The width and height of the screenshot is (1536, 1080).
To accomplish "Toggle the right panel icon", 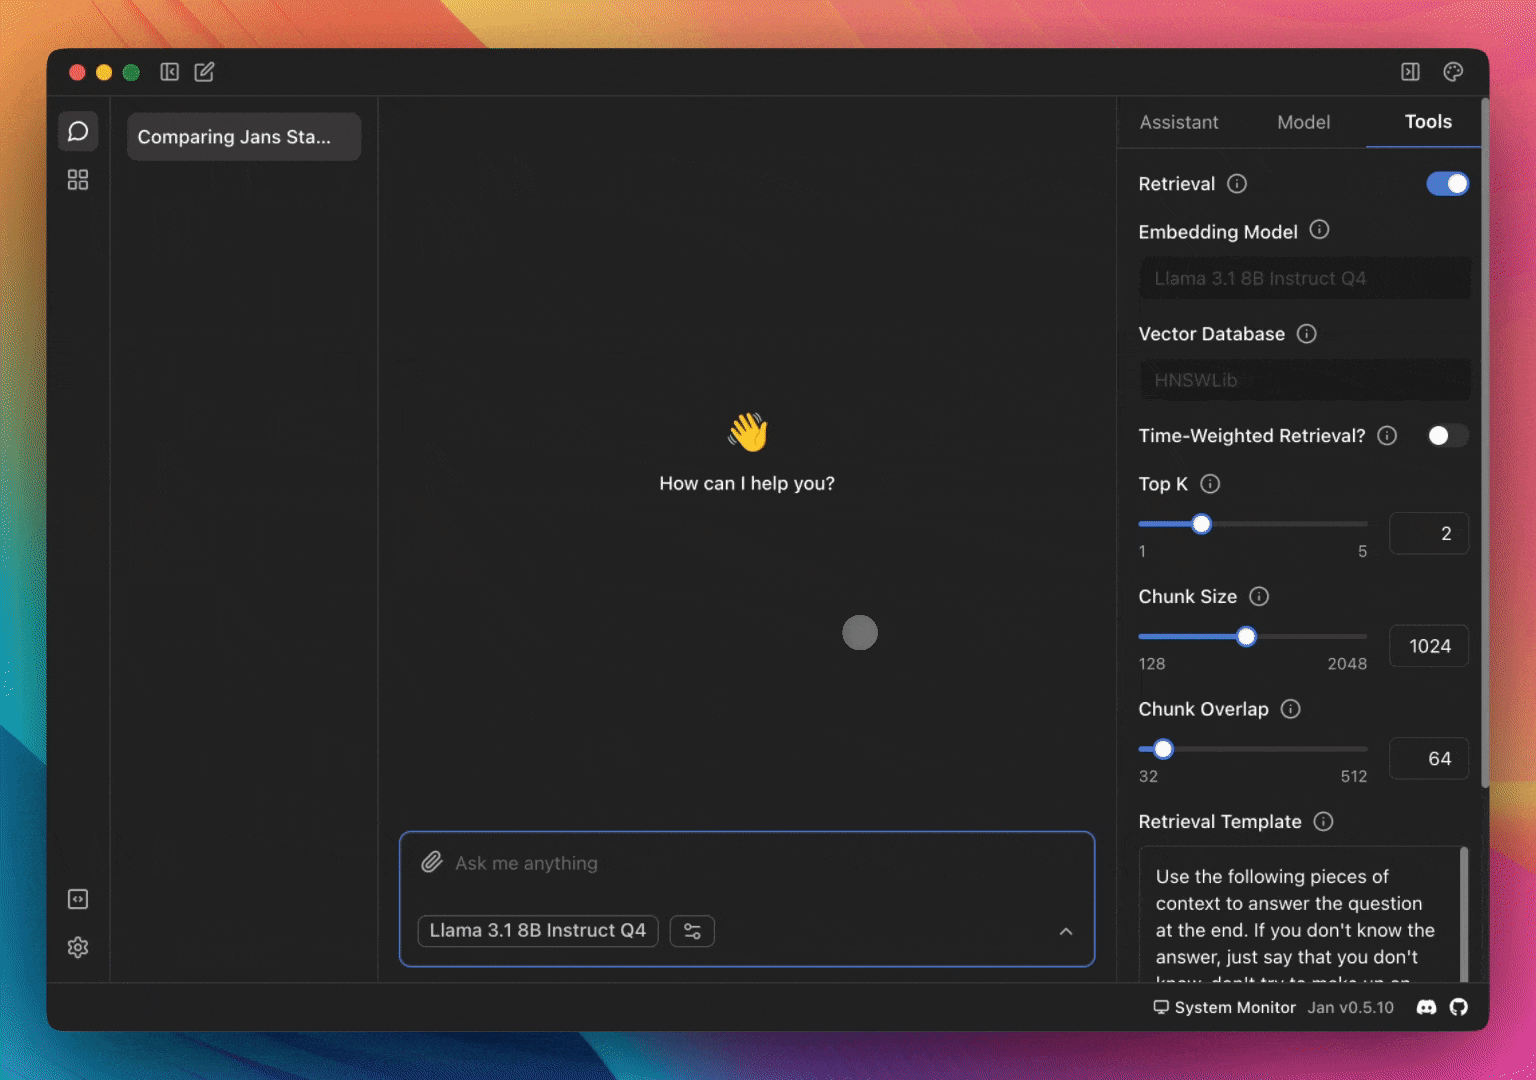I will click(x=1410, y=72).
